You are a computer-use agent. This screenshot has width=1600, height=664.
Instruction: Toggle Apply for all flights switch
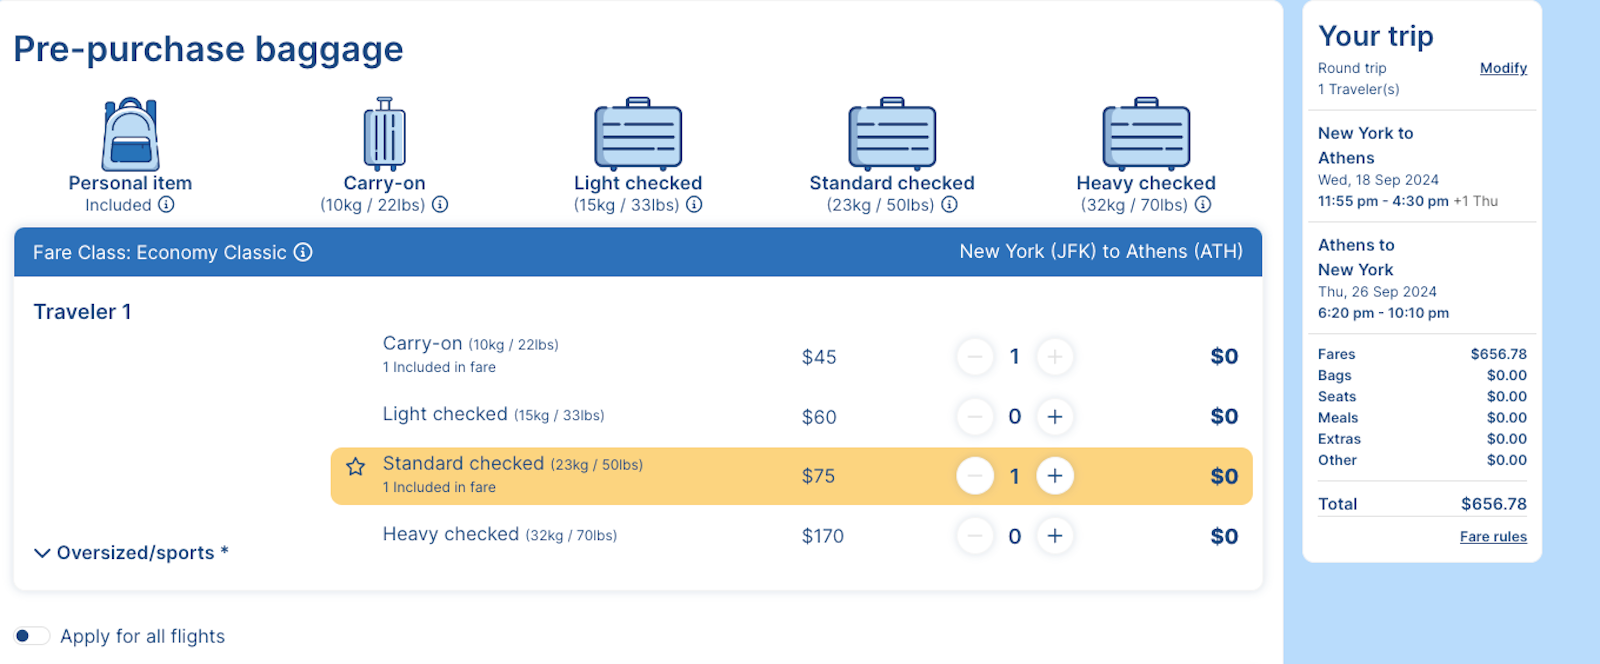coord(32,636)
